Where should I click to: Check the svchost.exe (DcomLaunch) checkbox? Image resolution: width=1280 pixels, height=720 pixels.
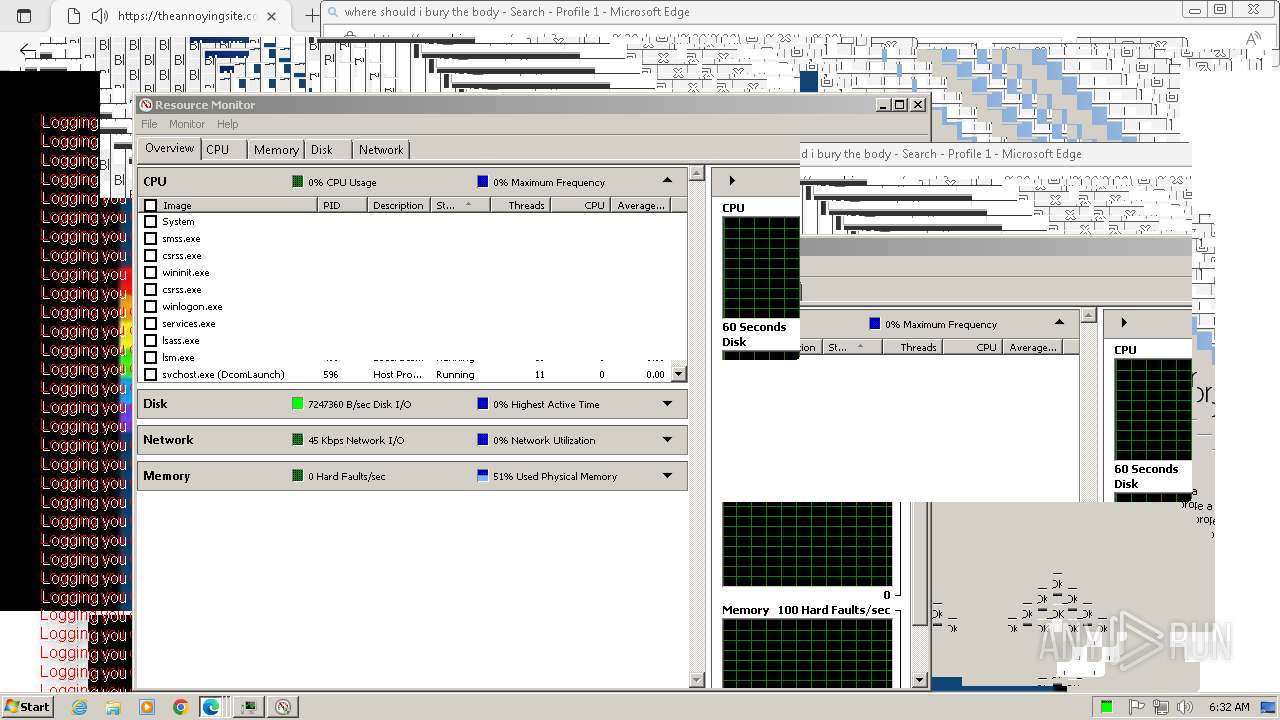(151, 375)
